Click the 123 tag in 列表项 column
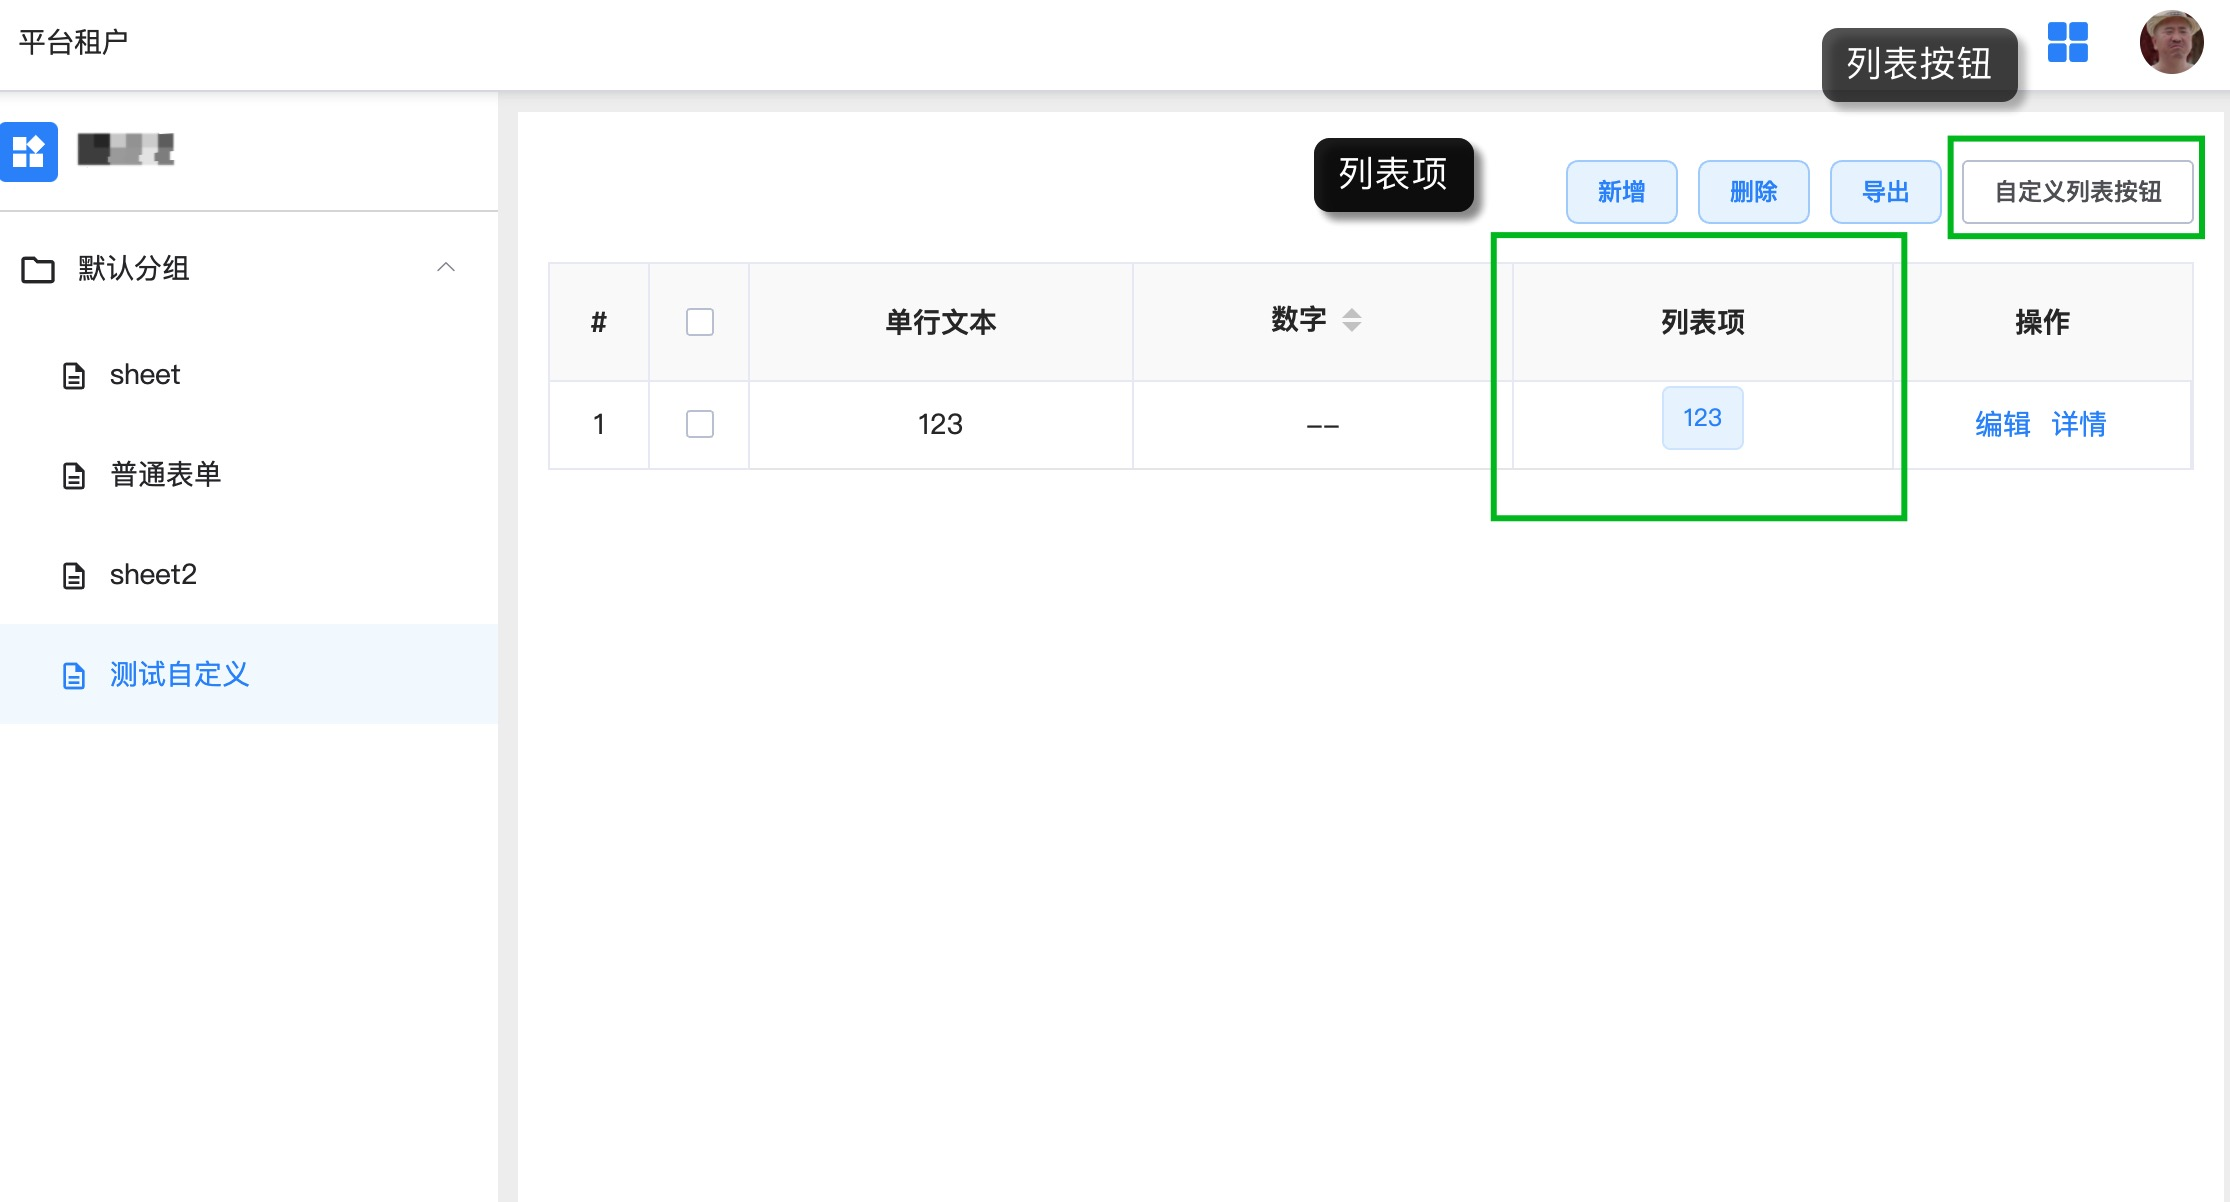2230x1202 pixels. [1702, 418]
